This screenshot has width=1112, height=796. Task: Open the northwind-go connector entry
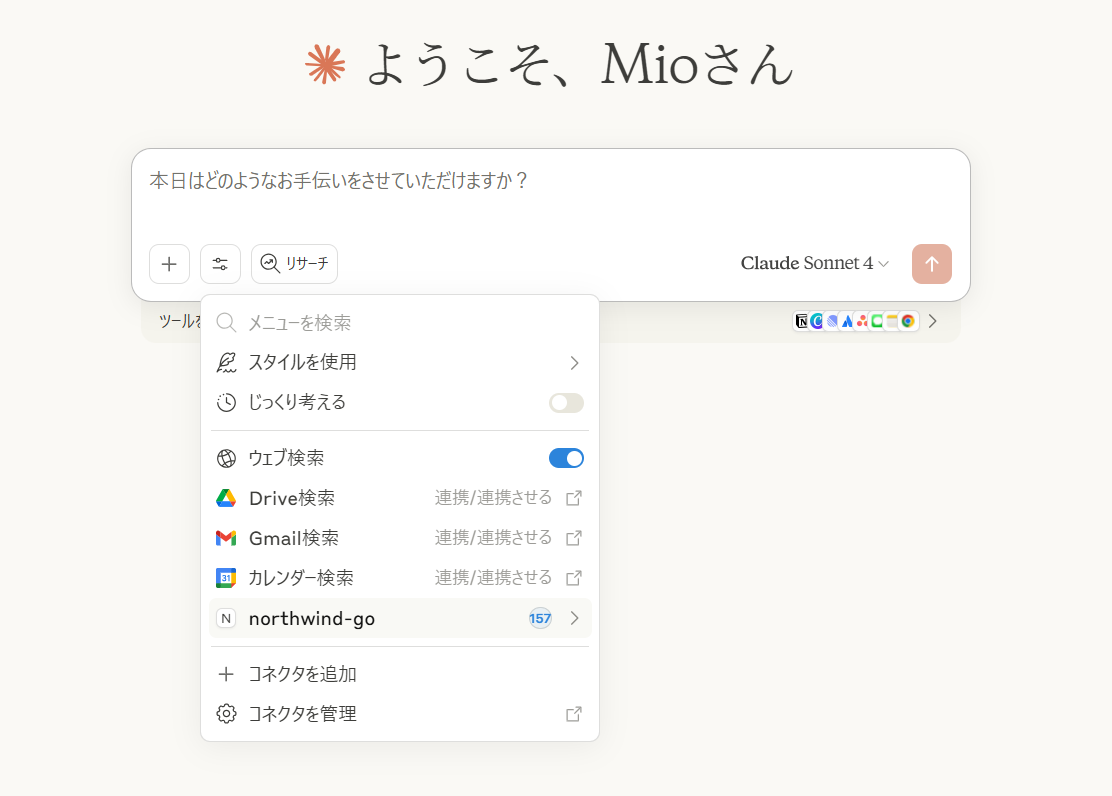coord(400,619)
